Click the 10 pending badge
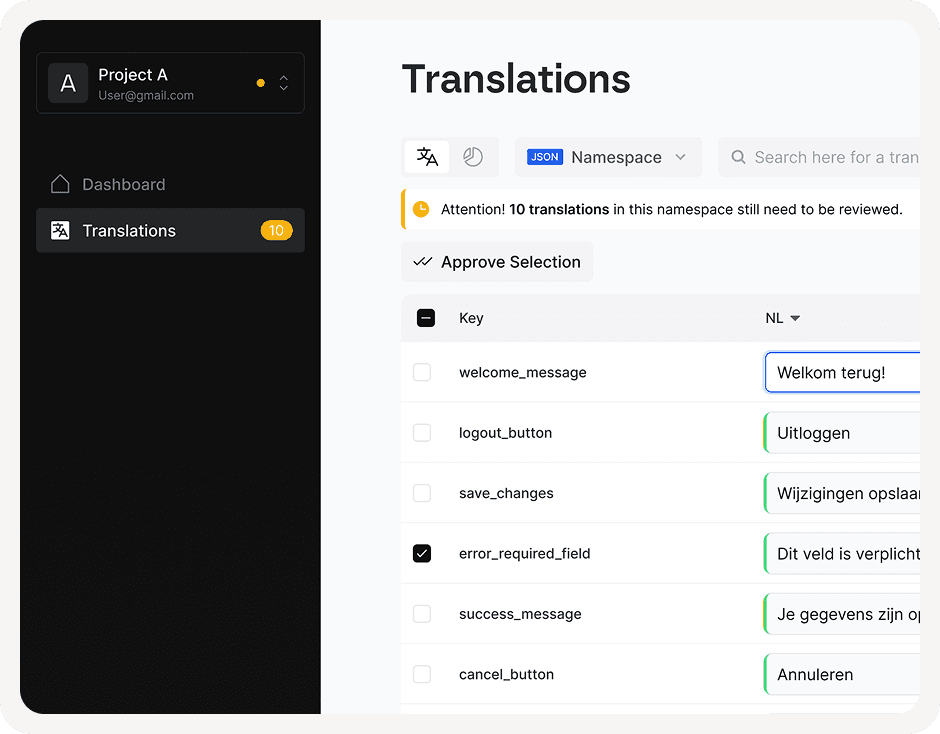 pyautogui.click(x=276, y=230)
